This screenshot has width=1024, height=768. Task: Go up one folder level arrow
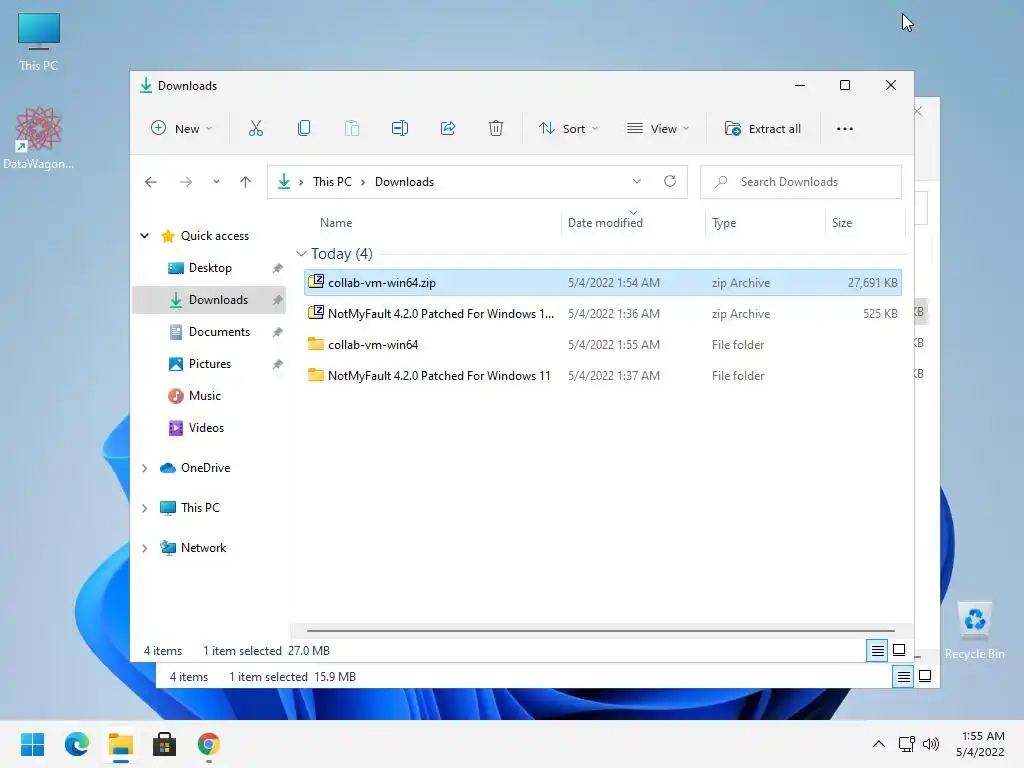click(x=246, y=182)
